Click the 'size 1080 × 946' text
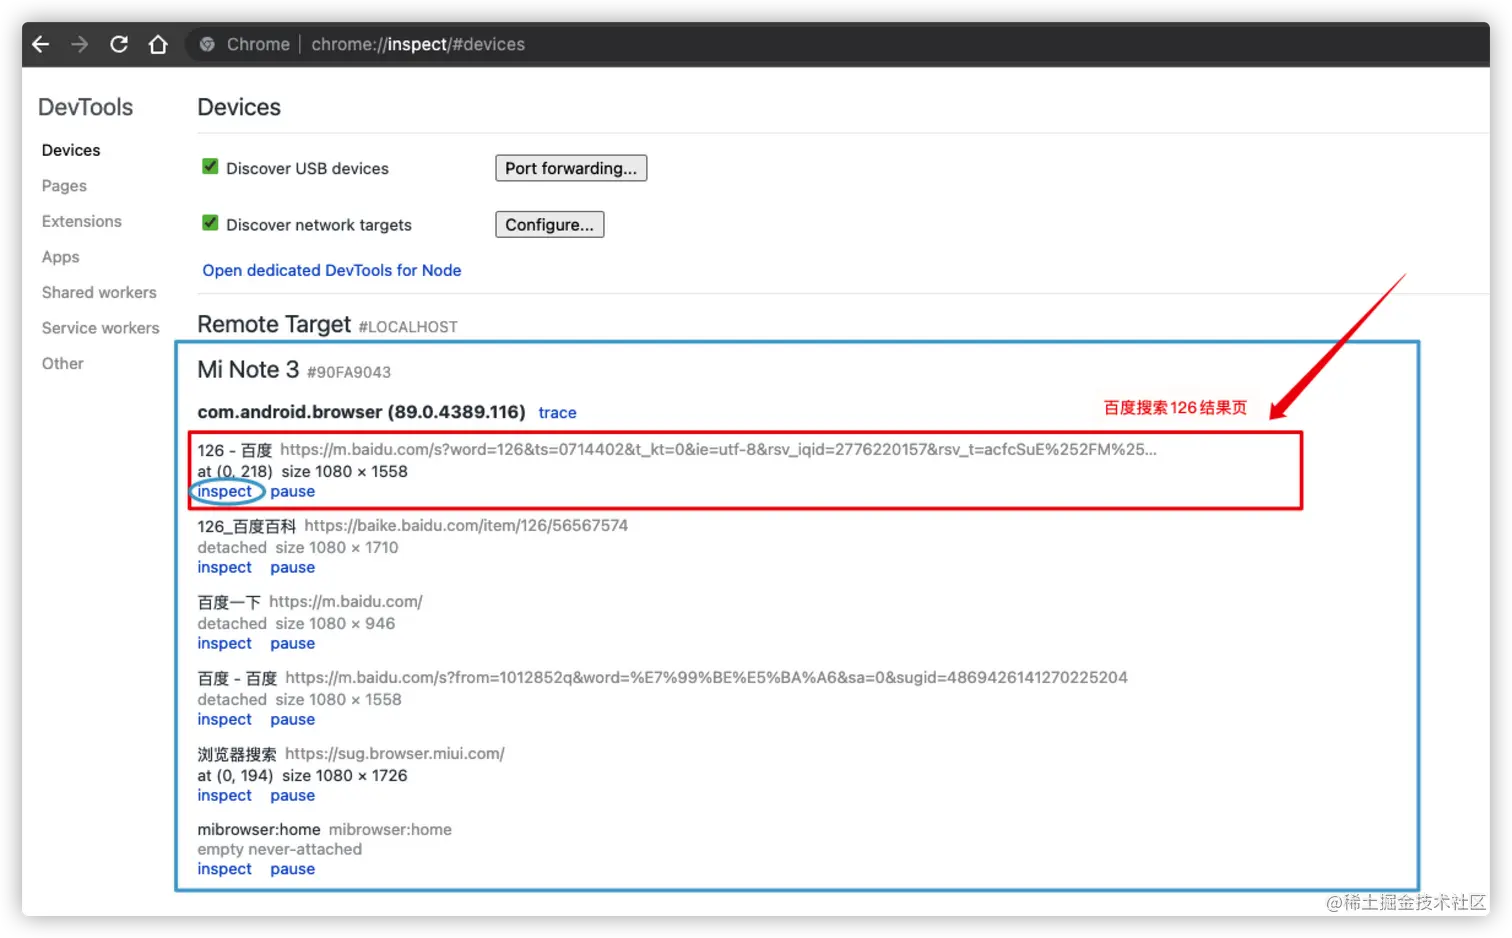Image resolution: width=1512 pixels, height=938 pixels. (335, 623)
